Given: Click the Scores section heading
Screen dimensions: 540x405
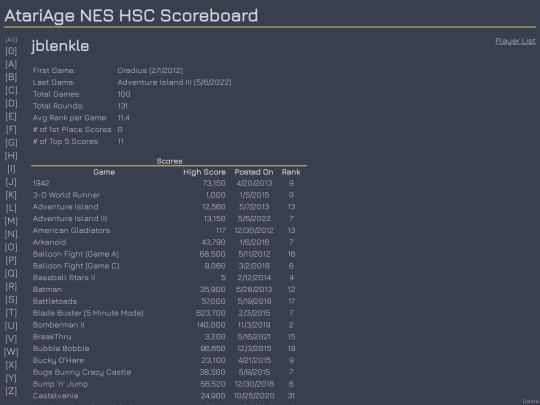Looking at the screenshot, I should coord(169,161).
